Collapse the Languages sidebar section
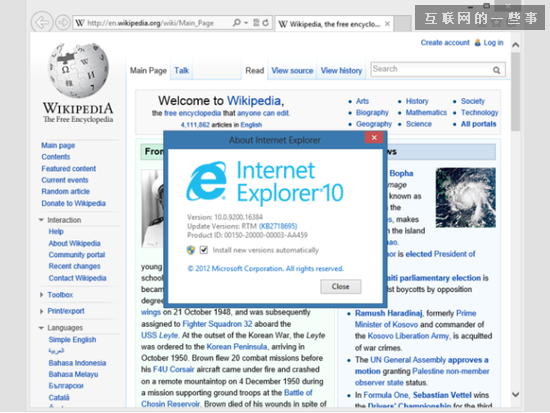Image resolution: width=550 pixels, height=413 pixels. coord(41,328)
